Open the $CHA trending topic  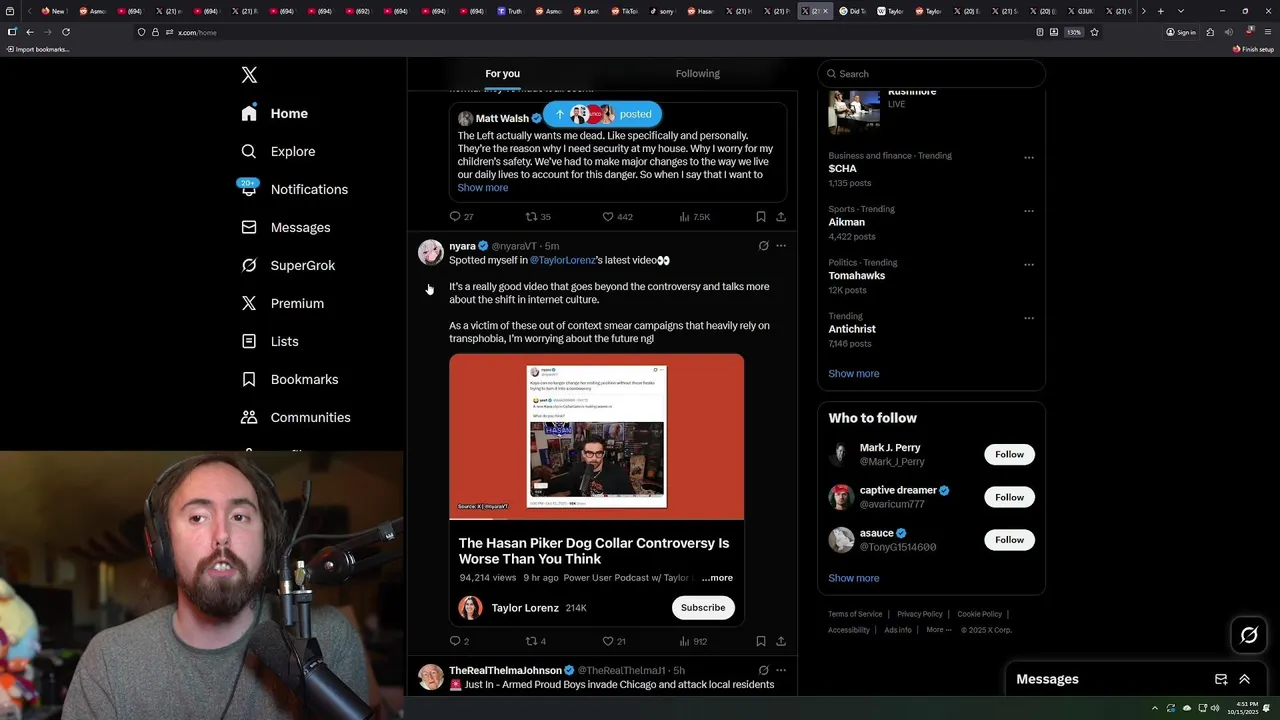pyautogui.click(x=842, y=169)
